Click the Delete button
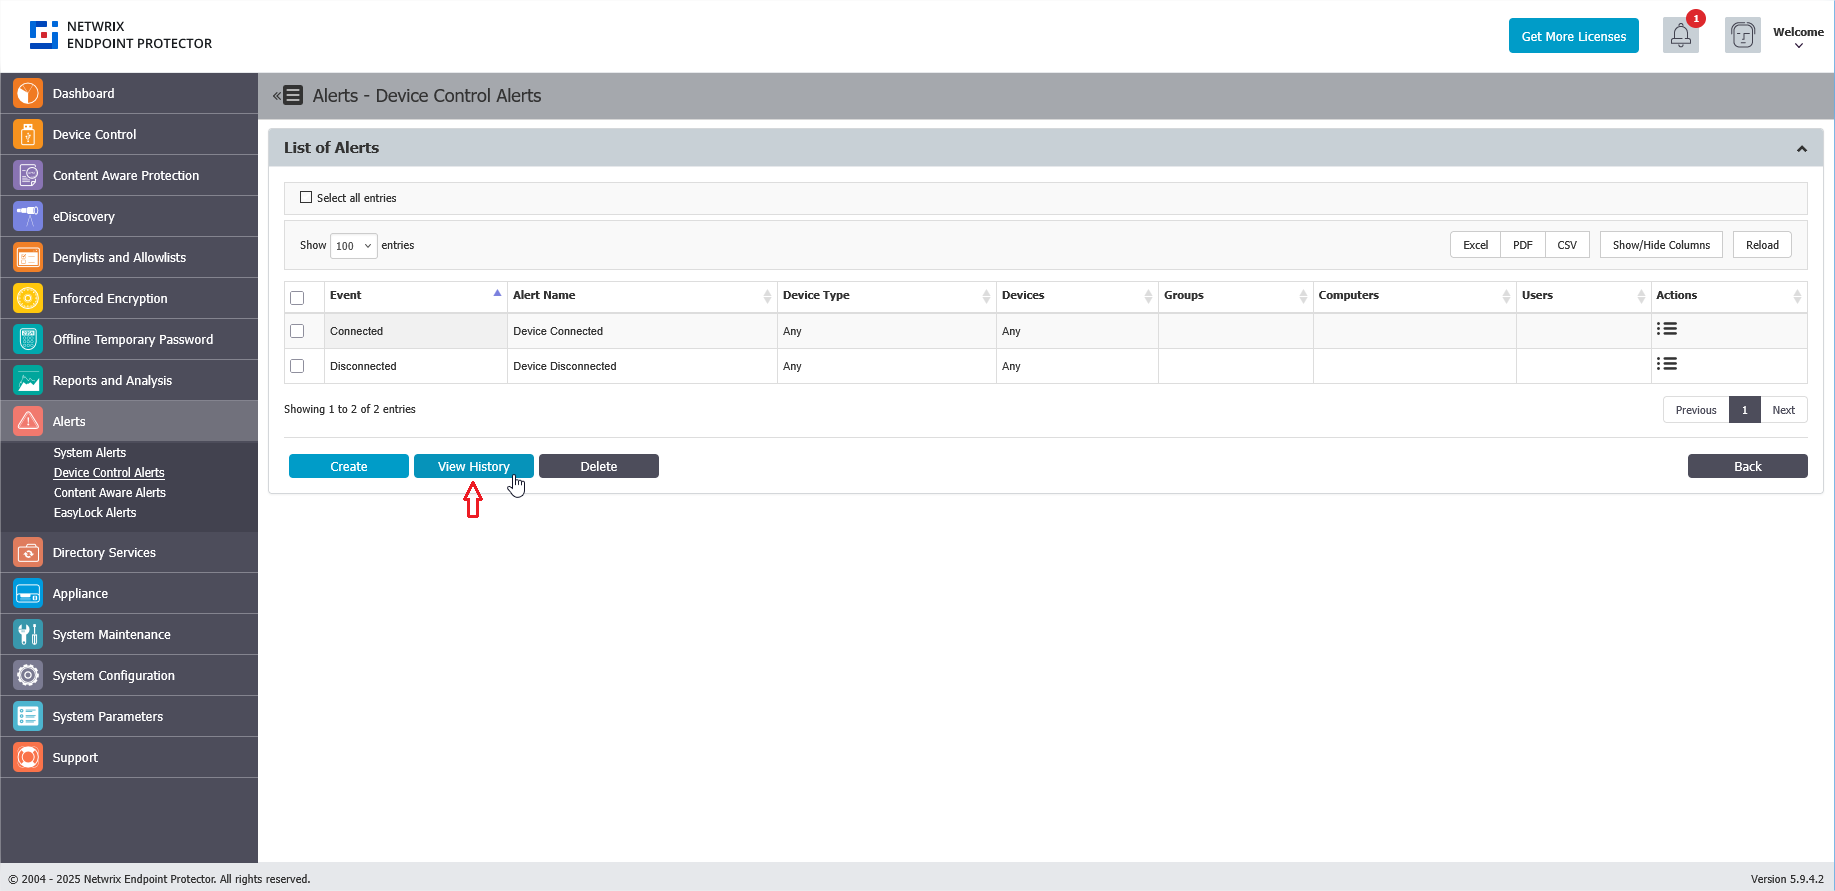Image resolution: width=1835 pixels, height=891 pixels. click(599, 466)
